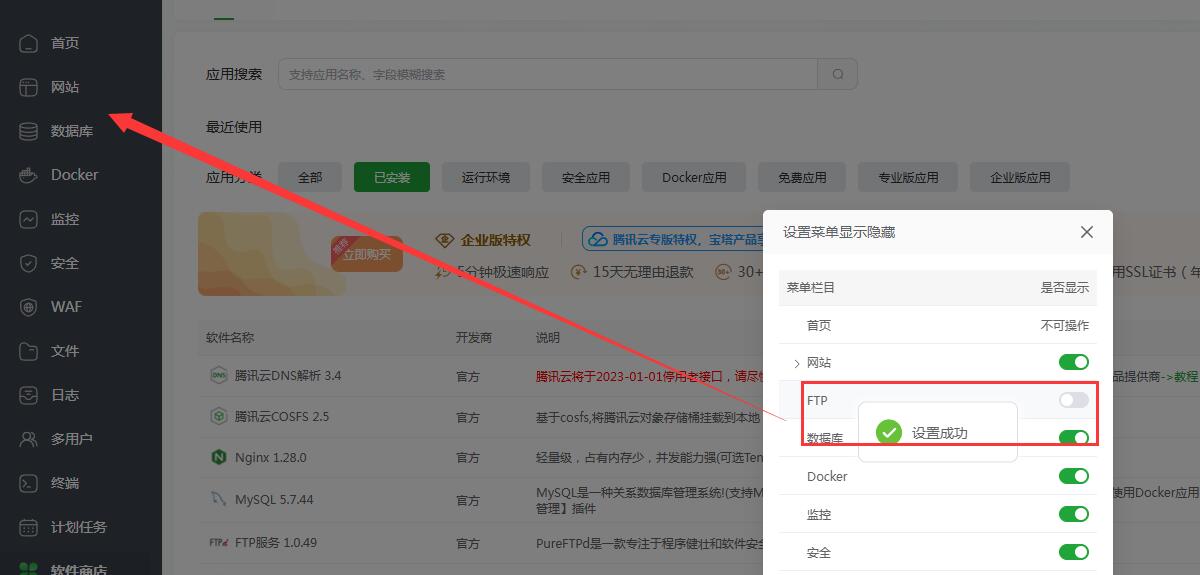Turn off the 监控 menu toggle
1200x575 pixels.
[1073, 514]
